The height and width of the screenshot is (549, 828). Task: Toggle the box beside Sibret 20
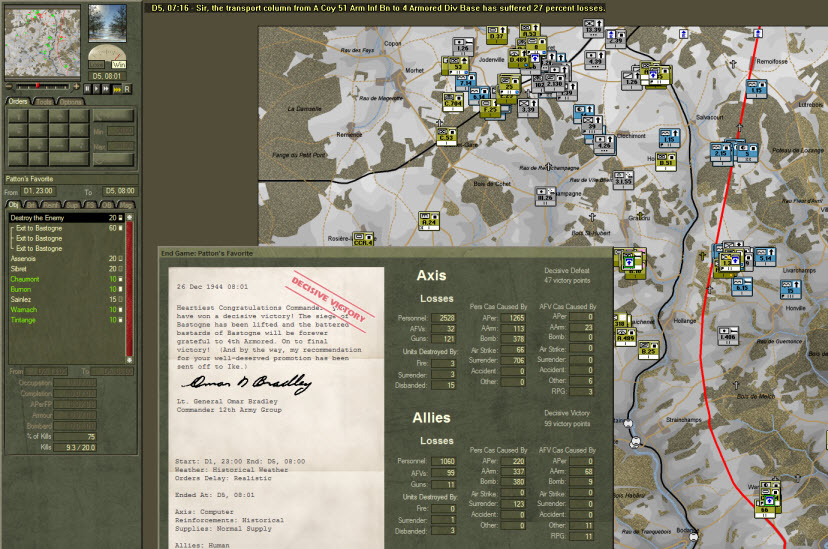(x=120, y=269)
